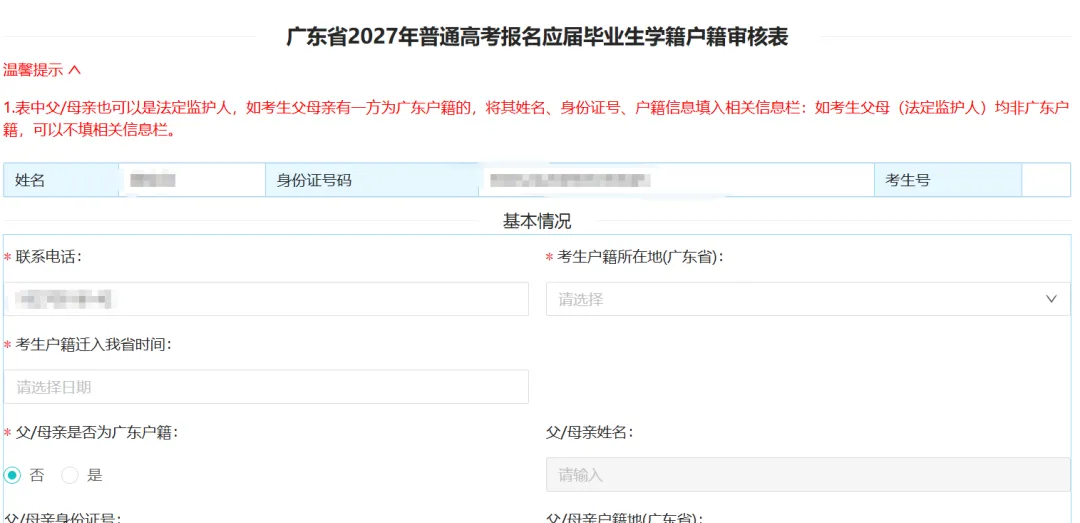Click the arrow icon in 考生户籍所在地 selector
This screenshot has height=523, width=1080.
click(x=1051, y=299)
